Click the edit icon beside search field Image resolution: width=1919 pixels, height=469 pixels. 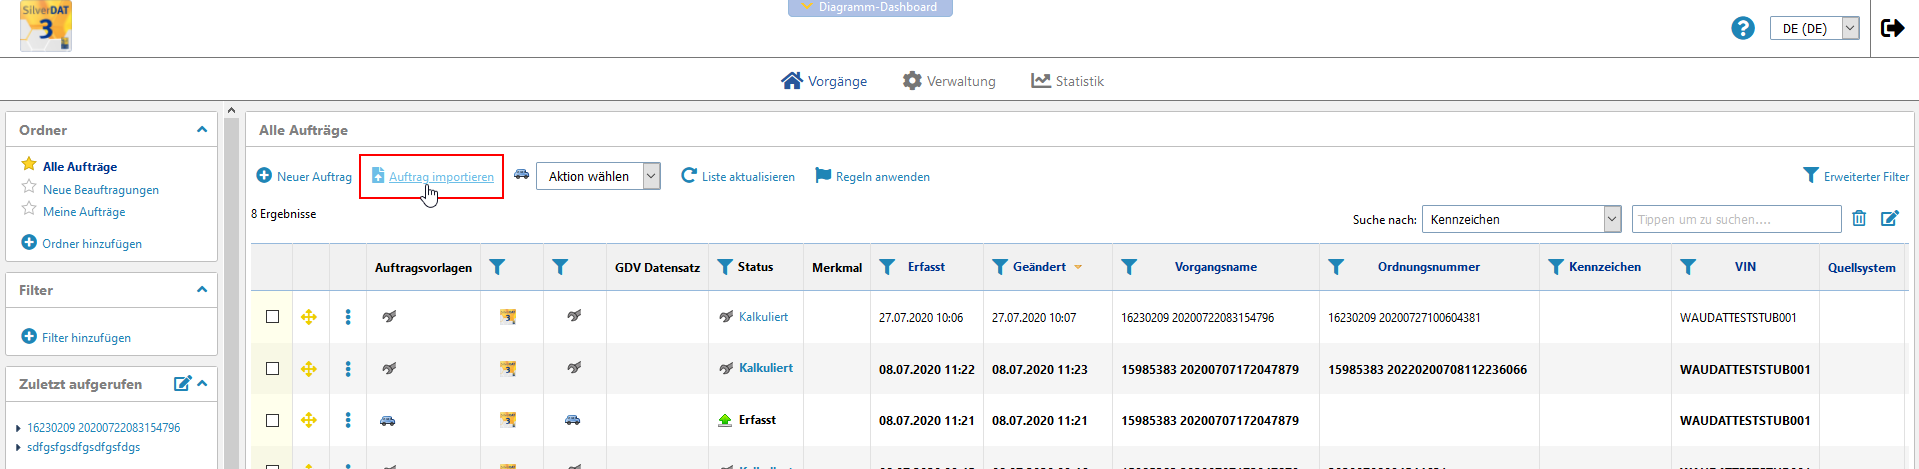click(1890, 218)
